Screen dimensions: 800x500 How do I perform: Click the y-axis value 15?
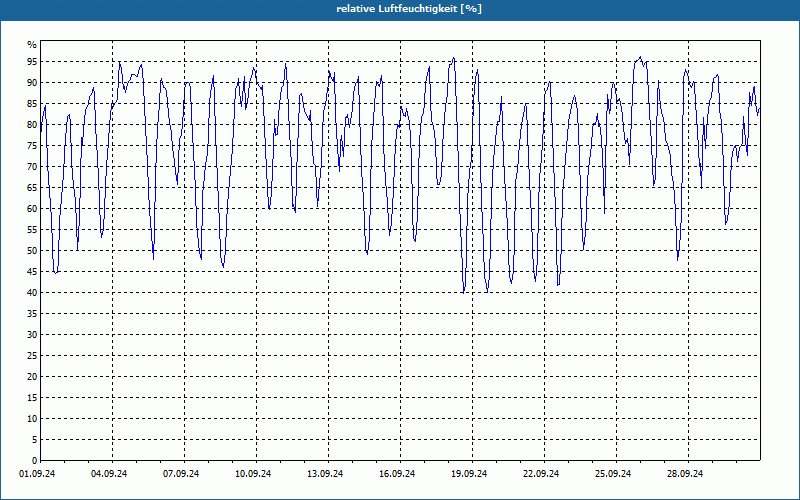tap(32, 397)
